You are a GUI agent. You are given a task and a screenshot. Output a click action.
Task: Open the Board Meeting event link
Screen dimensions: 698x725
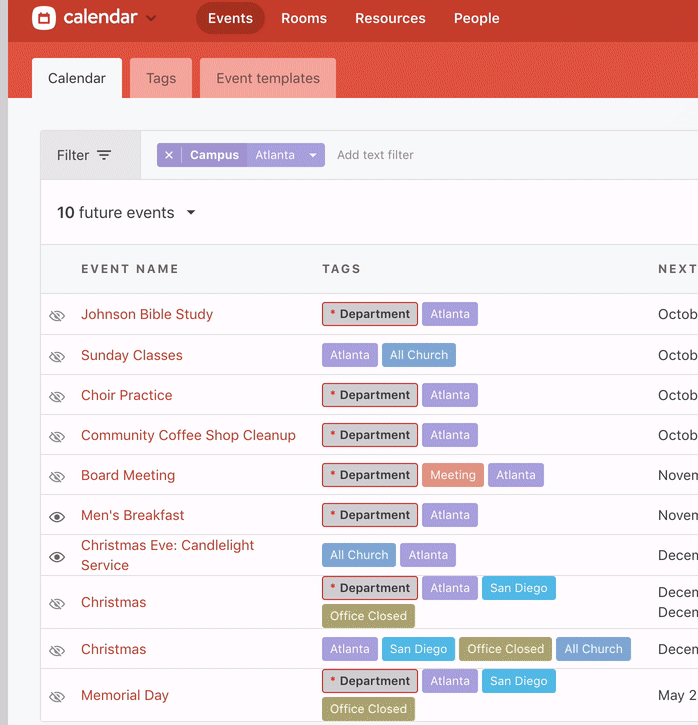tap(128, 475)
